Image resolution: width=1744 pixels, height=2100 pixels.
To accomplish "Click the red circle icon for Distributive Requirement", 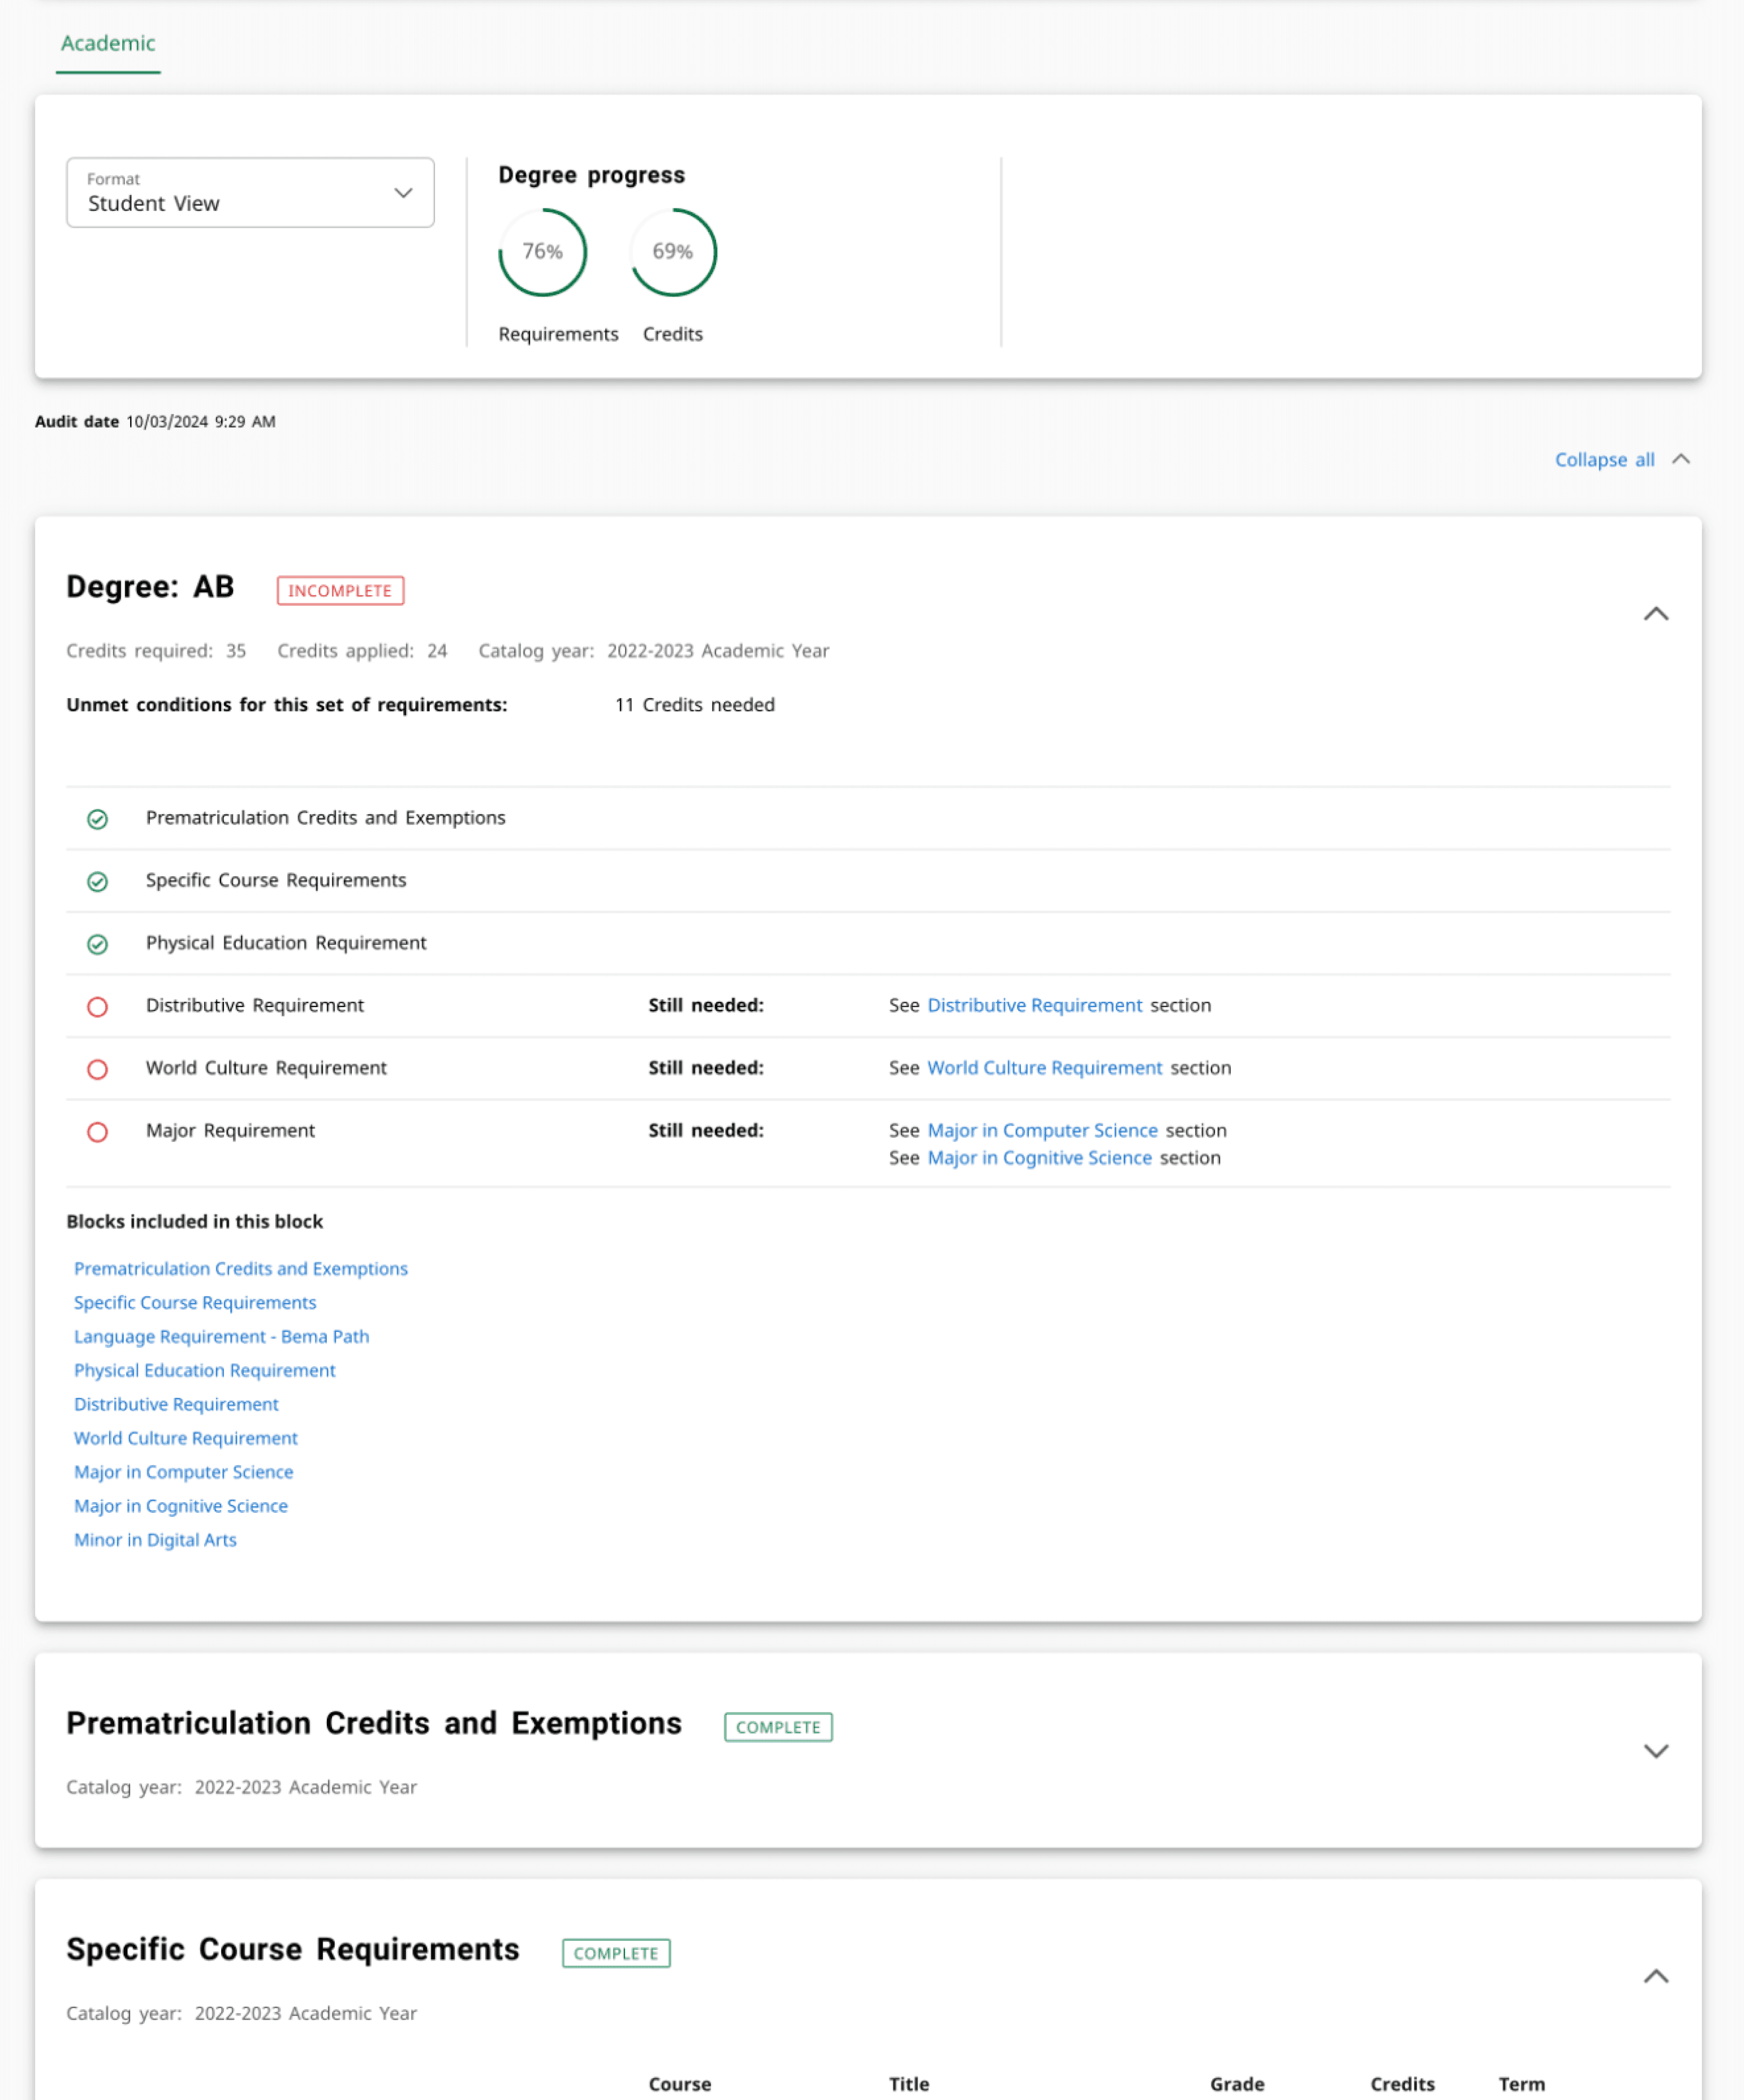I will (x=97, y=1007).
